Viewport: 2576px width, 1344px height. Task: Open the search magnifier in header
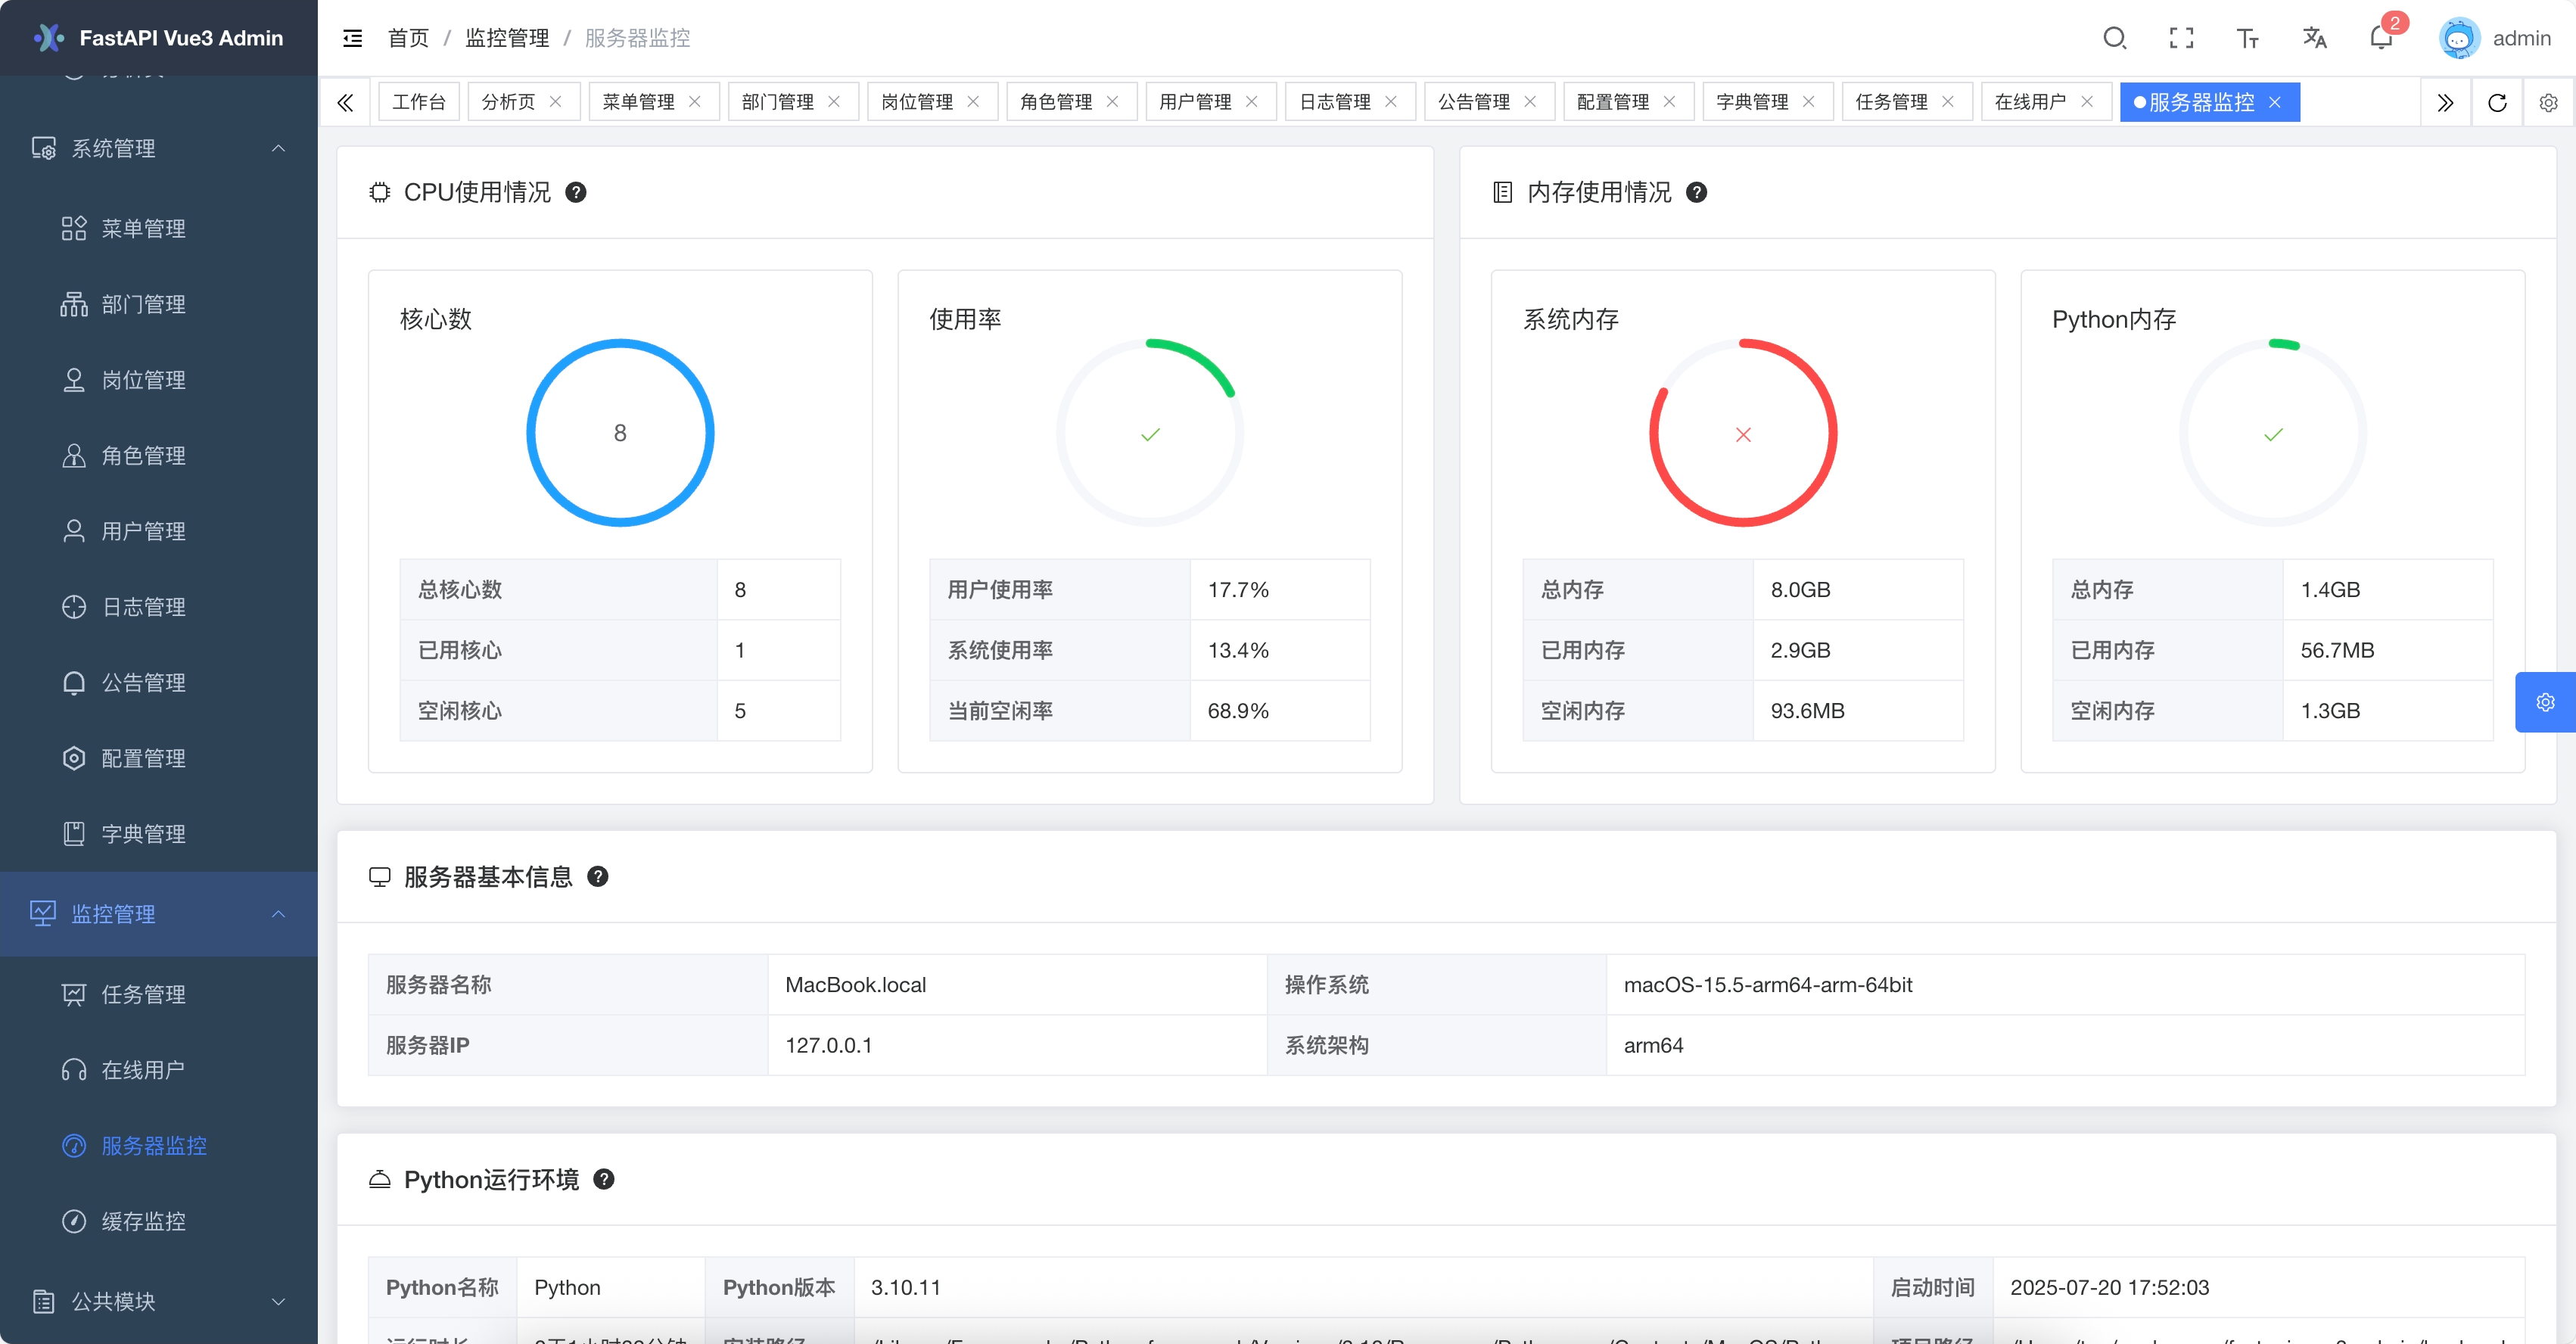(x=2114, y=38)
